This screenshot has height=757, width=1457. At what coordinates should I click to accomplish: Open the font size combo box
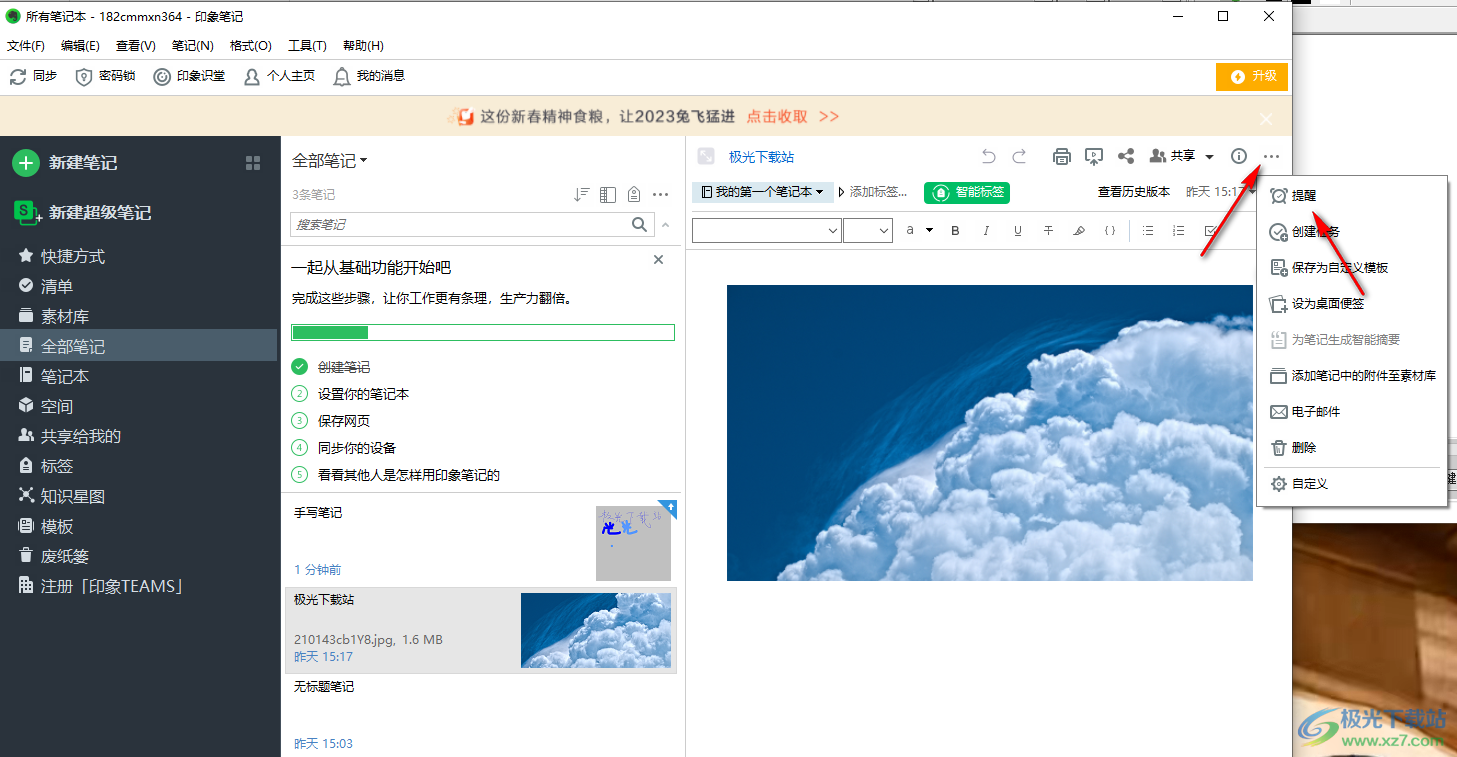pos(868,231)
